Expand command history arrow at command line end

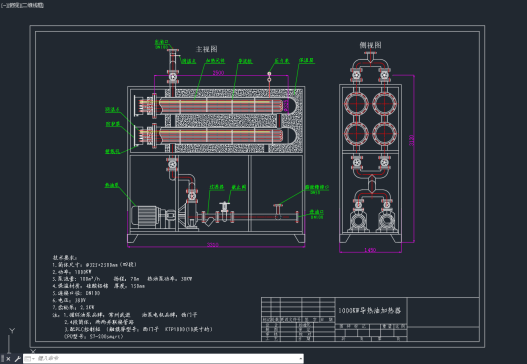[300, 359]
